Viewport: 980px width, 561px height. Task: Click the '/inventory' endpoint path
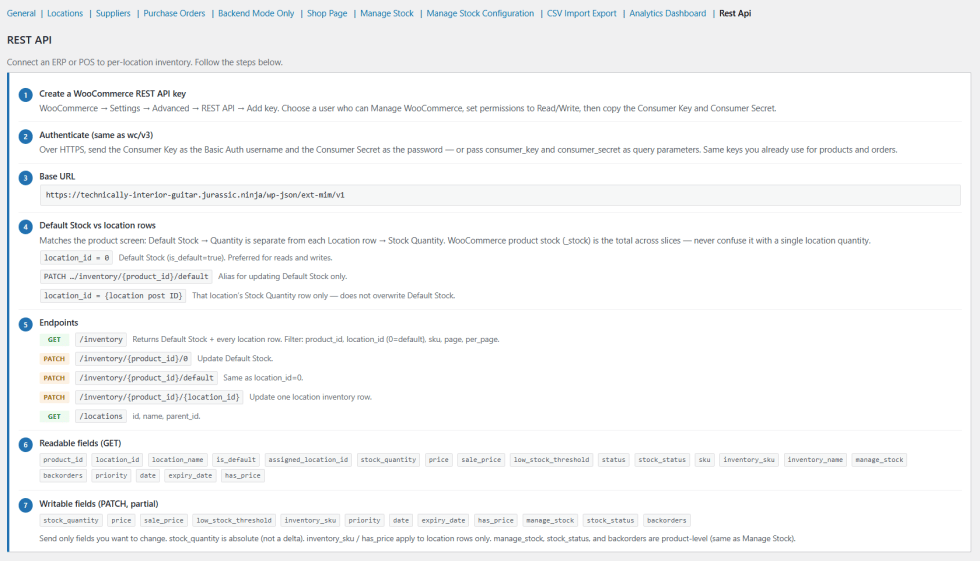pyautogui.click(x=101, y=339)
